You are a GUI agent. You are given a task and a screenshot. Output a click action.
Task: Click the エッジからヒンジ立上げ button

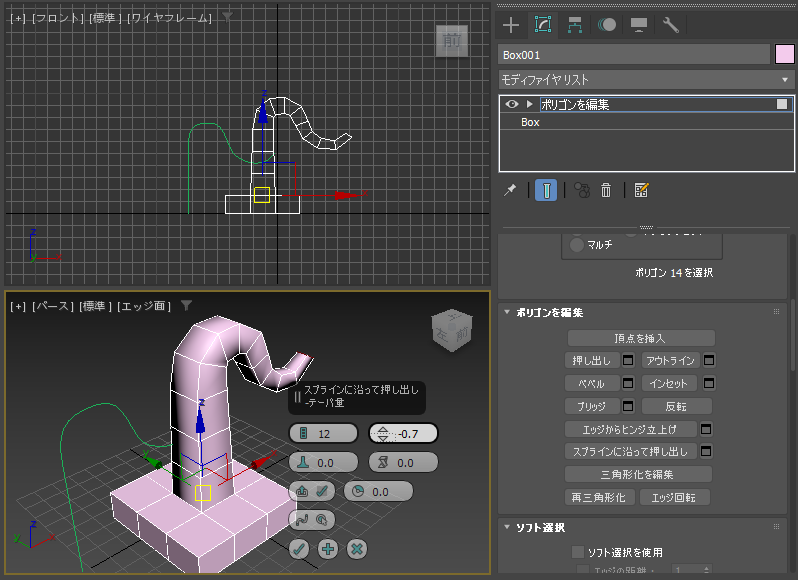[630, 429]
